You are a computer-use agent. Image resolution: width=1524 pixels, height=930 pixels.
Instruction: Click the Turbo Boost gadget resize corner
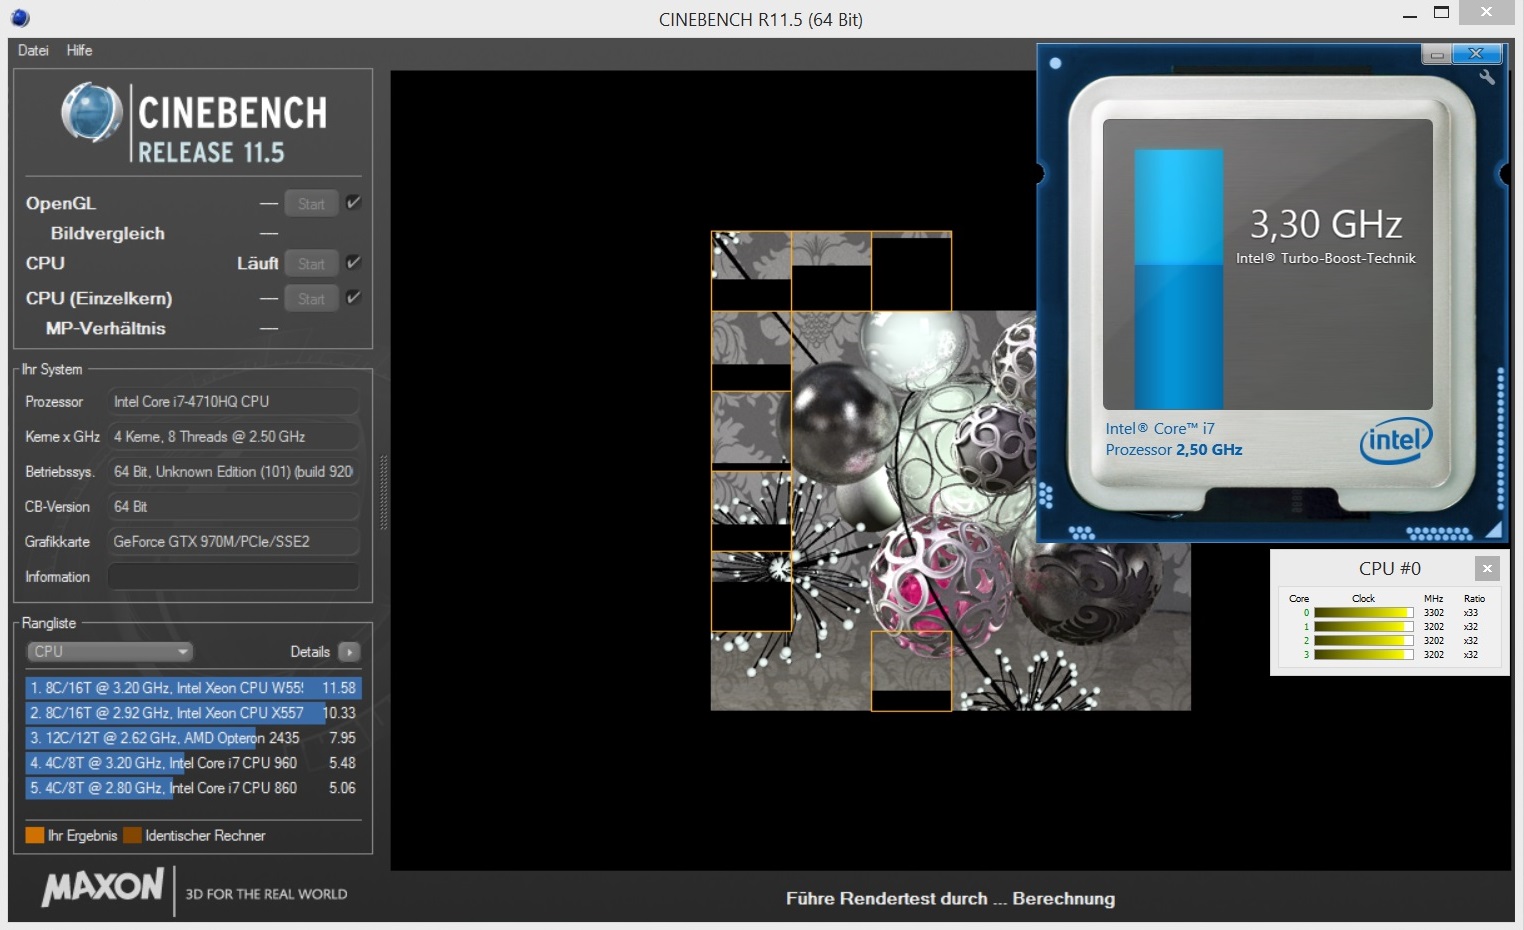click(x=1493, y=529)
